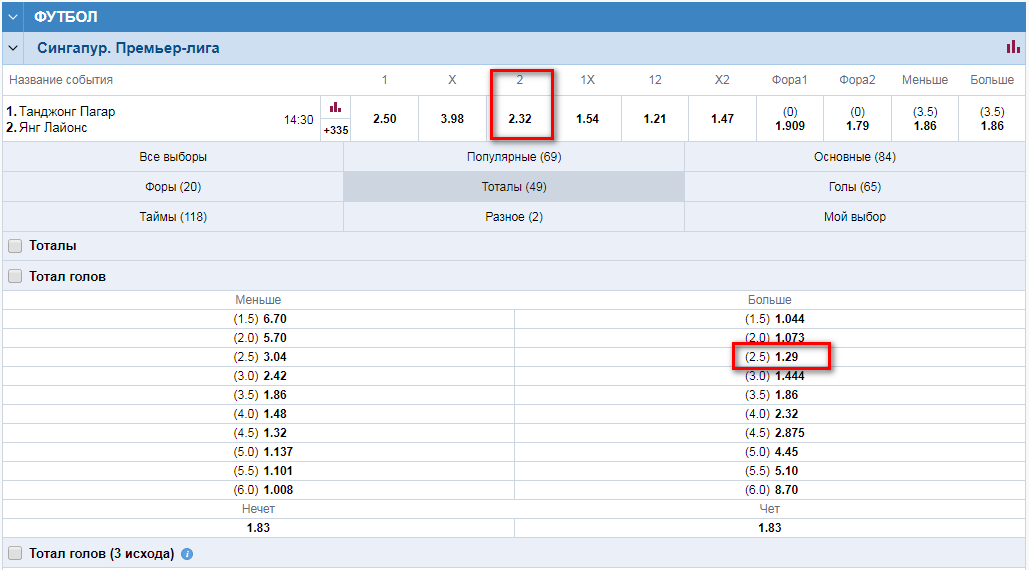This screenshot has width=1029, height=570.
Task: Expand more markets via +335
Action: click(335, 130)
